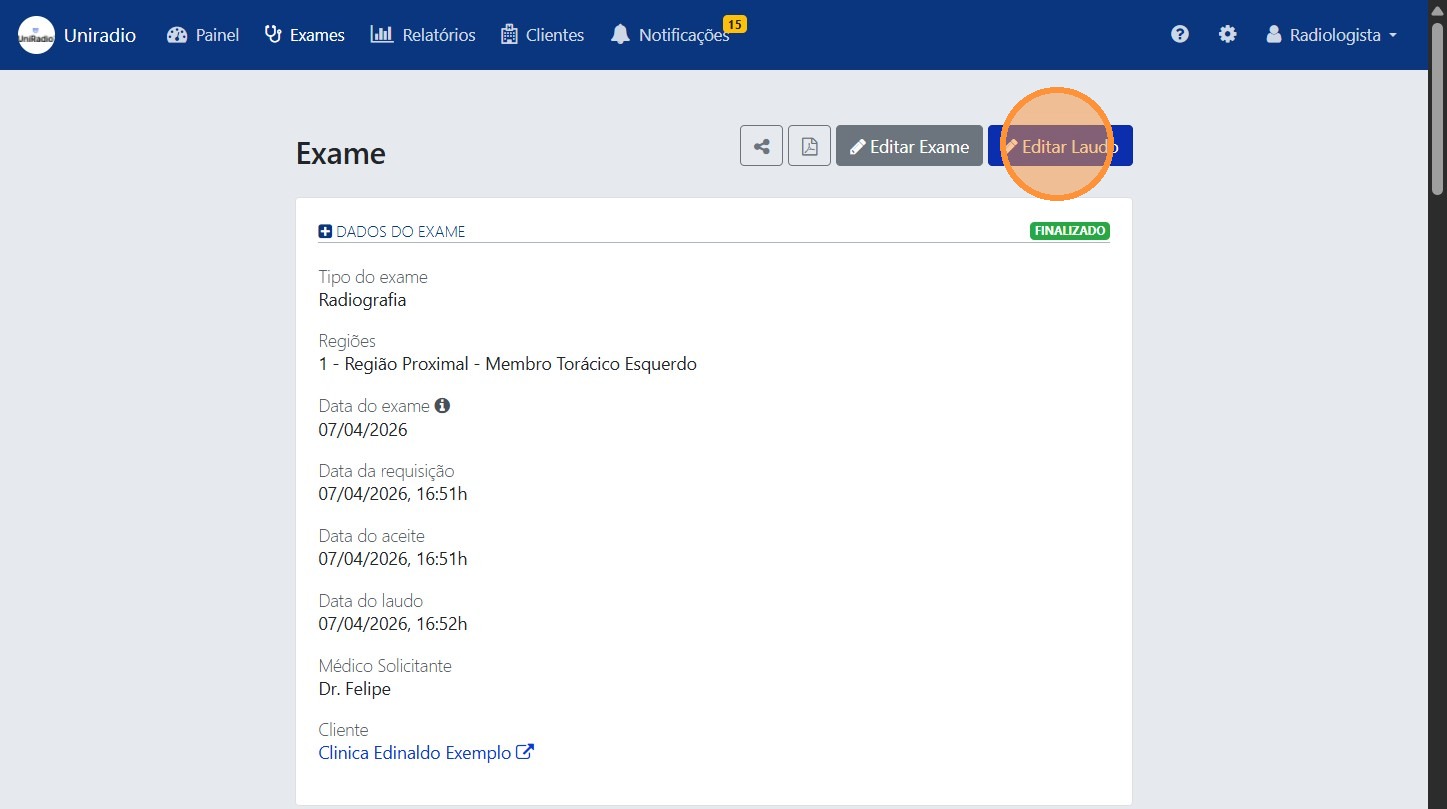1447x809 pixels.
Task: Click info icon beside Data do exame
Action: pos(442,406)
